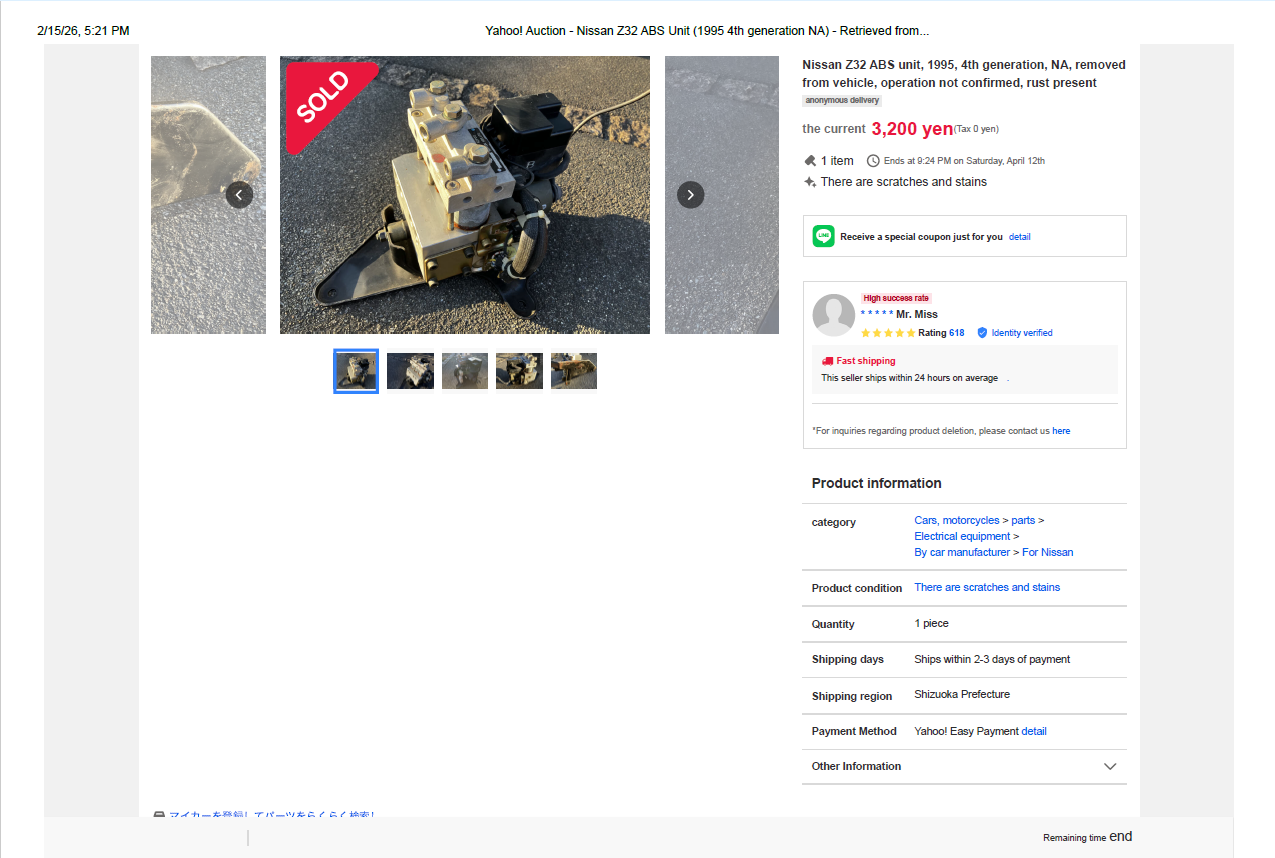The width and height of the screenshot is (1275, 858).
Task: Open the coupon detail link
Action: coord(1020,237)
